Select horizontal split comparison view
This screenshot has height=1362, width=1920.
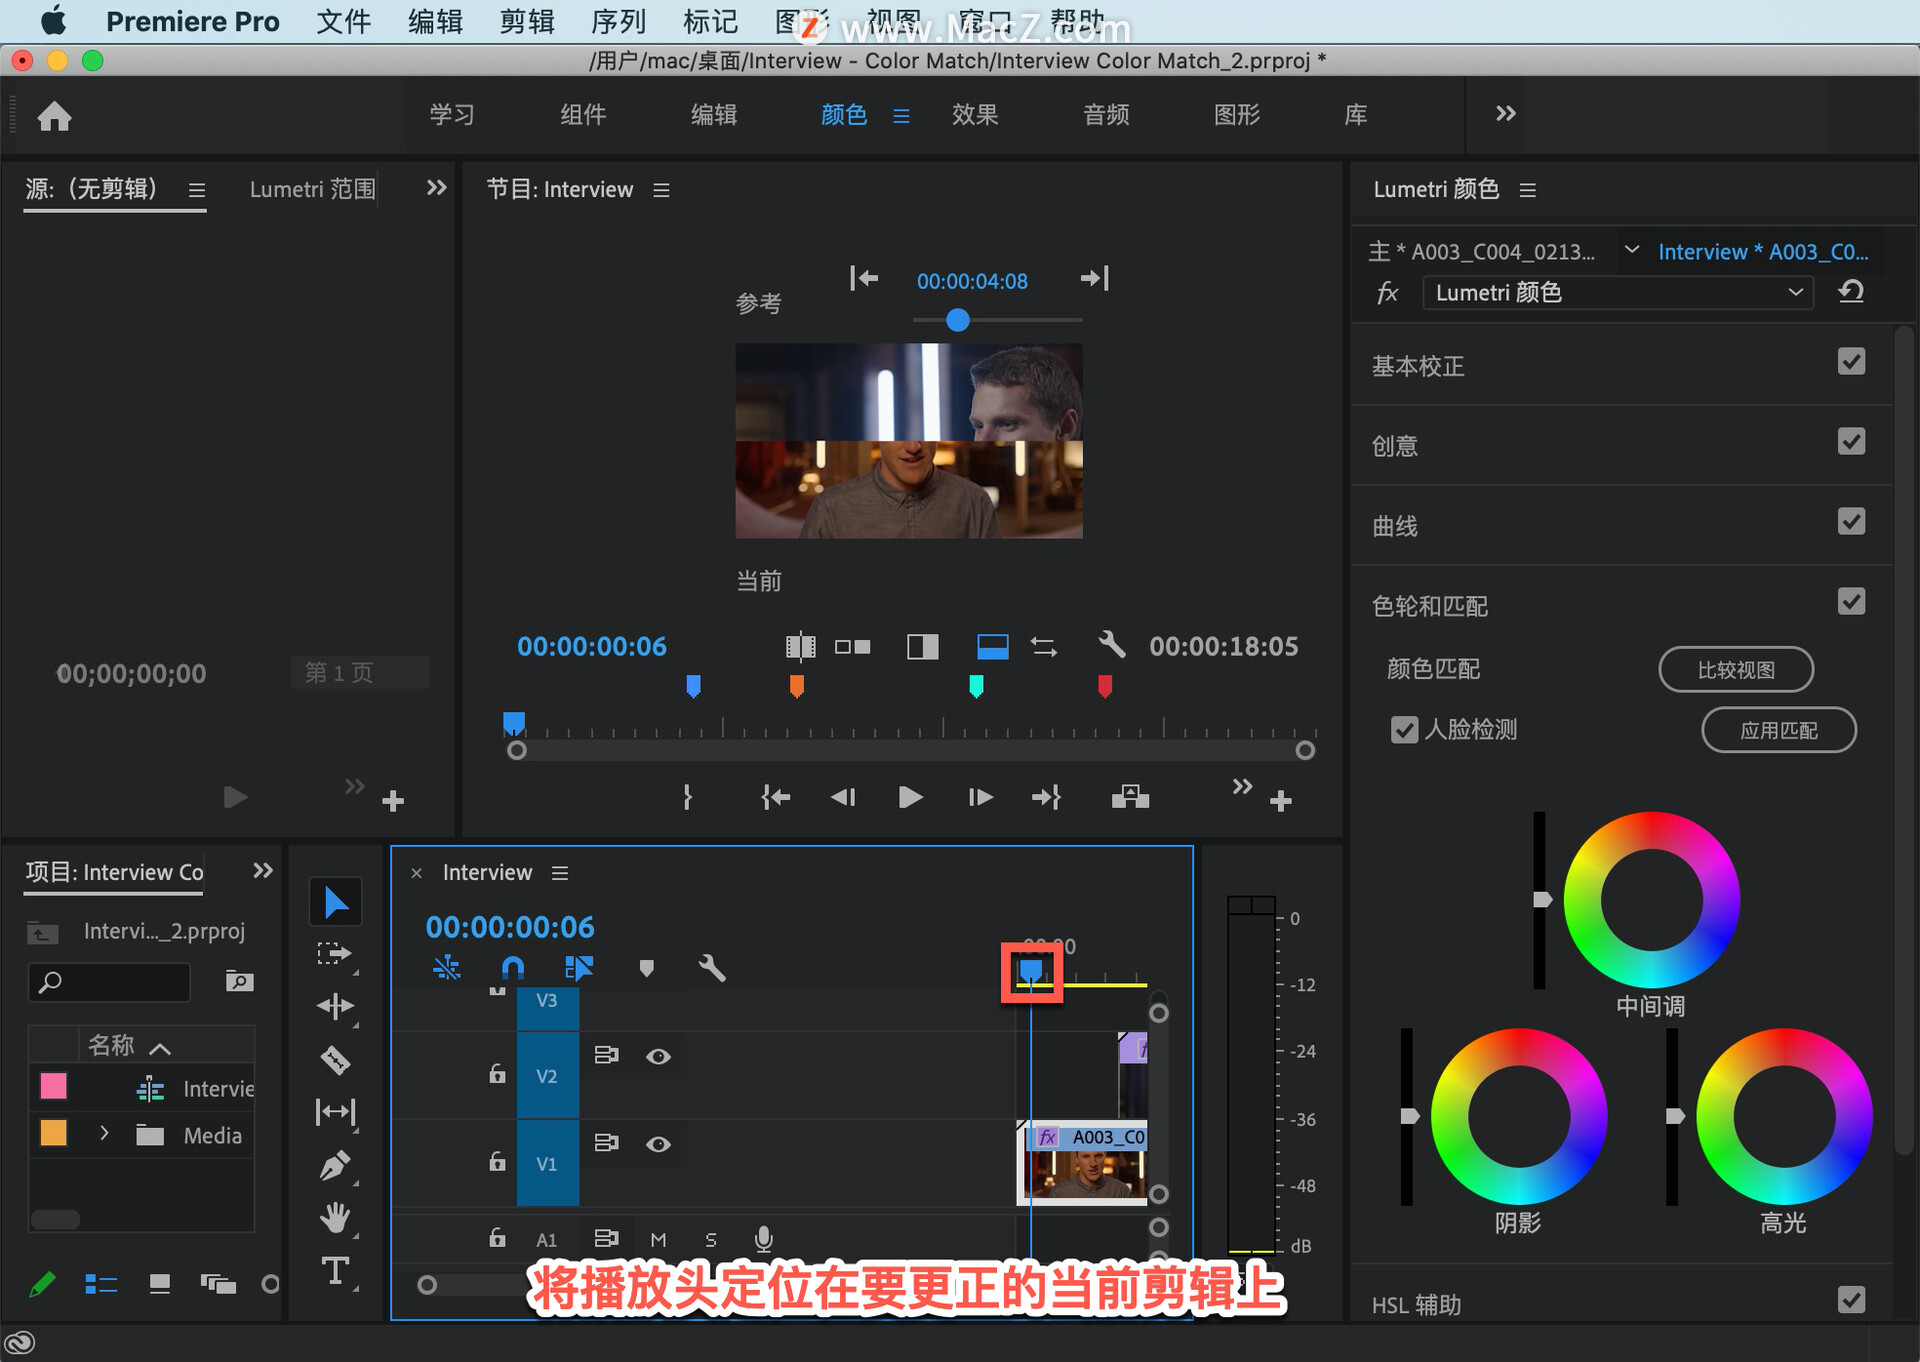[992, 647]
